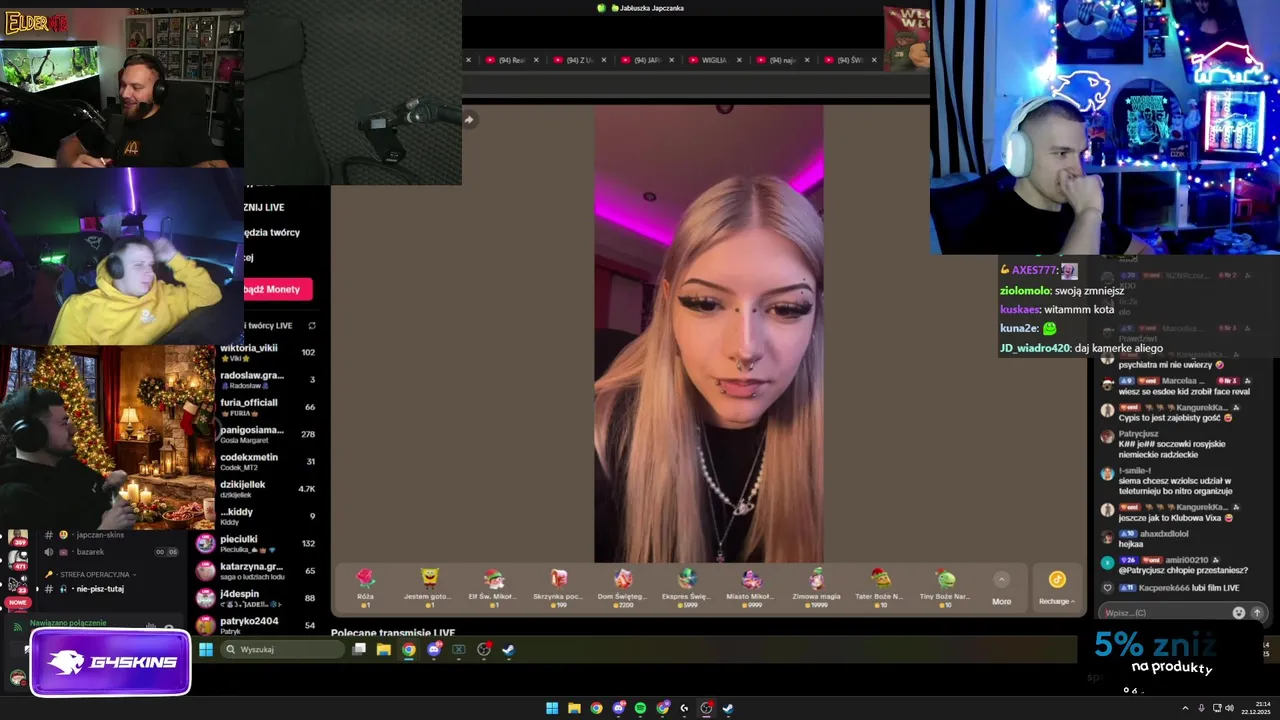Send the Dom Świąteg... gift
The image size is (1280, 720).
pyautogui.click(x=623, y=587)
